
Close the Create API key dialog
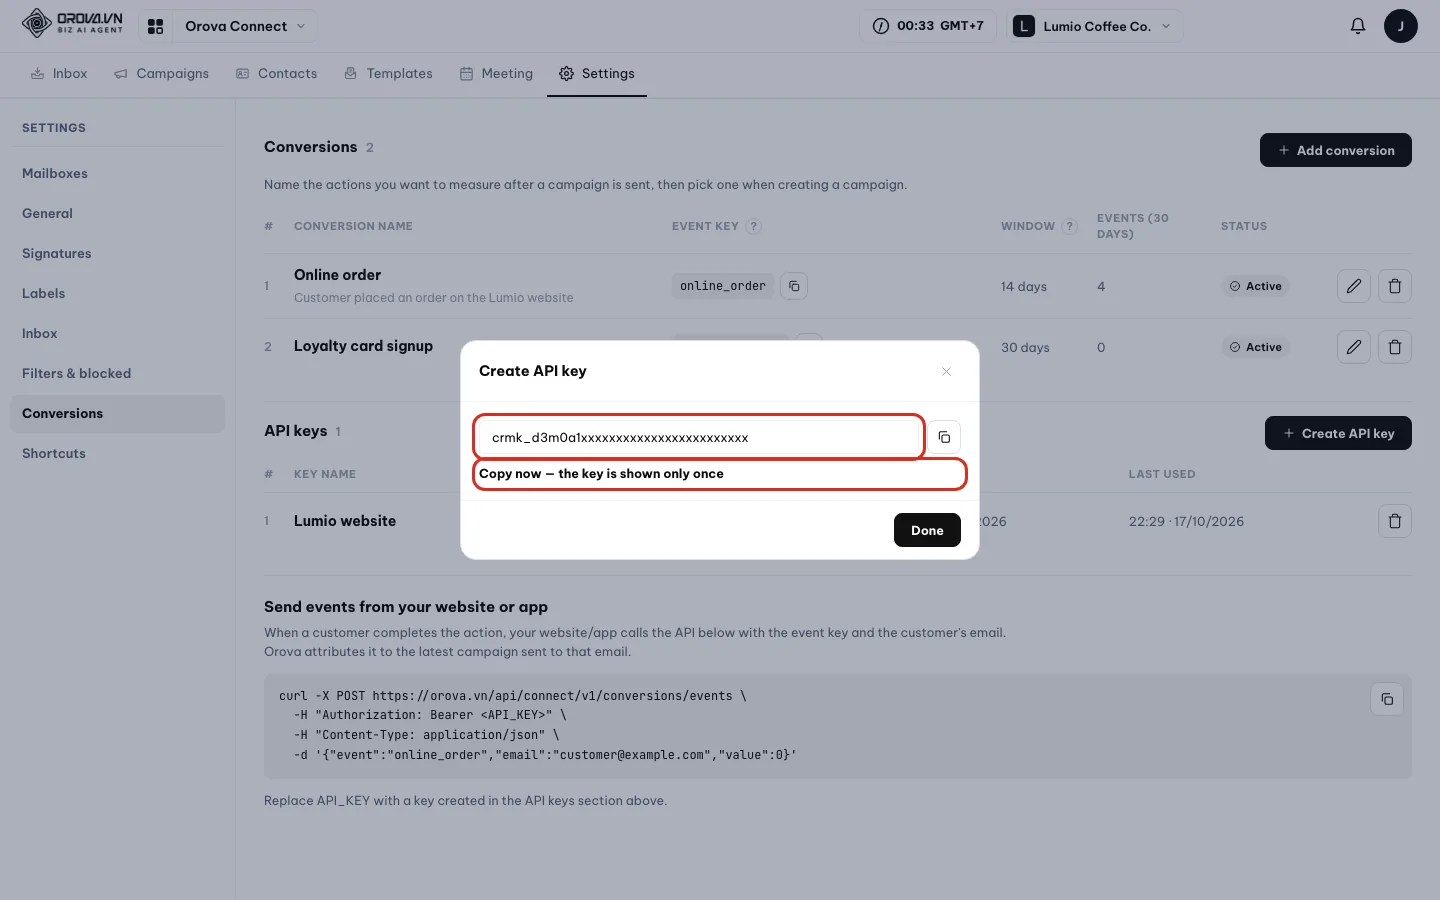(x=946, y=371)
